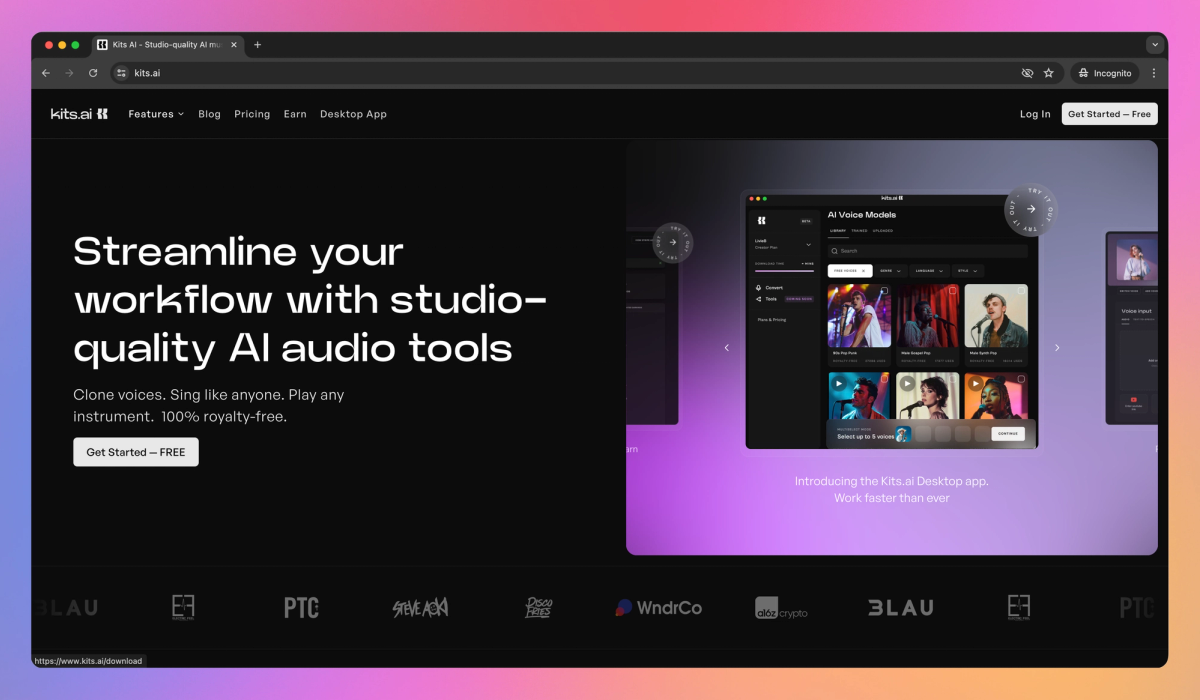The image size is (1200, 700).
Task: Tick checkbox on Male Gospel Pop card
Action: coord(952,291)
